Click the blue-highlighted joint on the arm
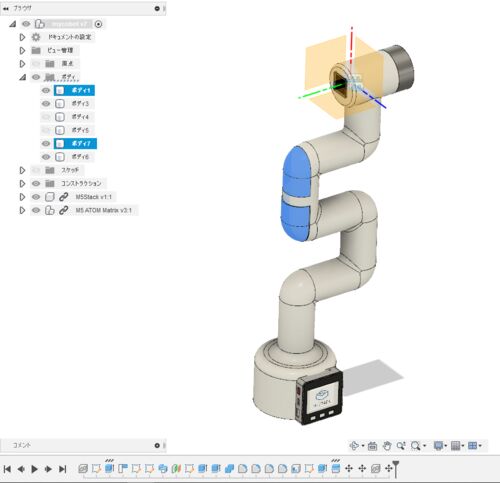 pos(297,193)
